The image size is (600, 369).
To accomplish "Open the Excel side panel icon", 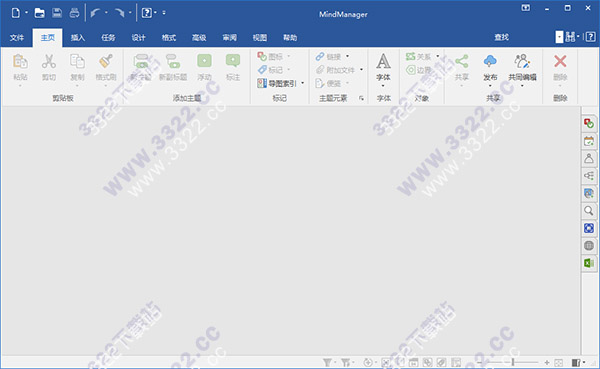I will 589,263.
